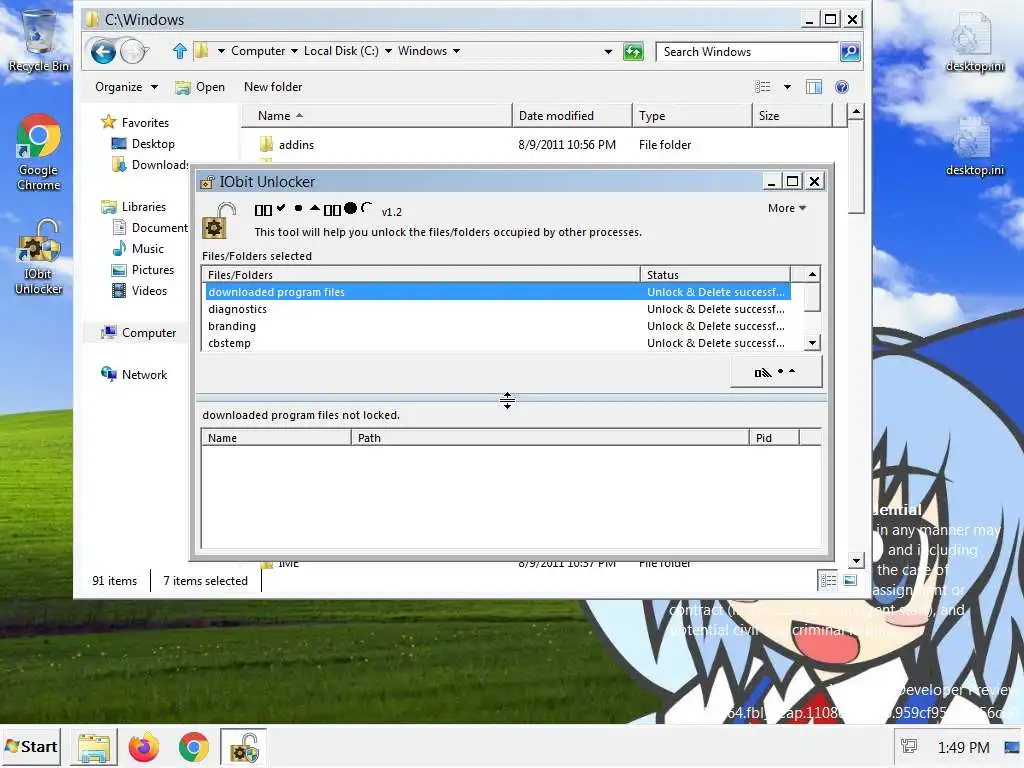The image size is (1024, 768).
Task: Go back in Explorer window
Action: point(103,52)
